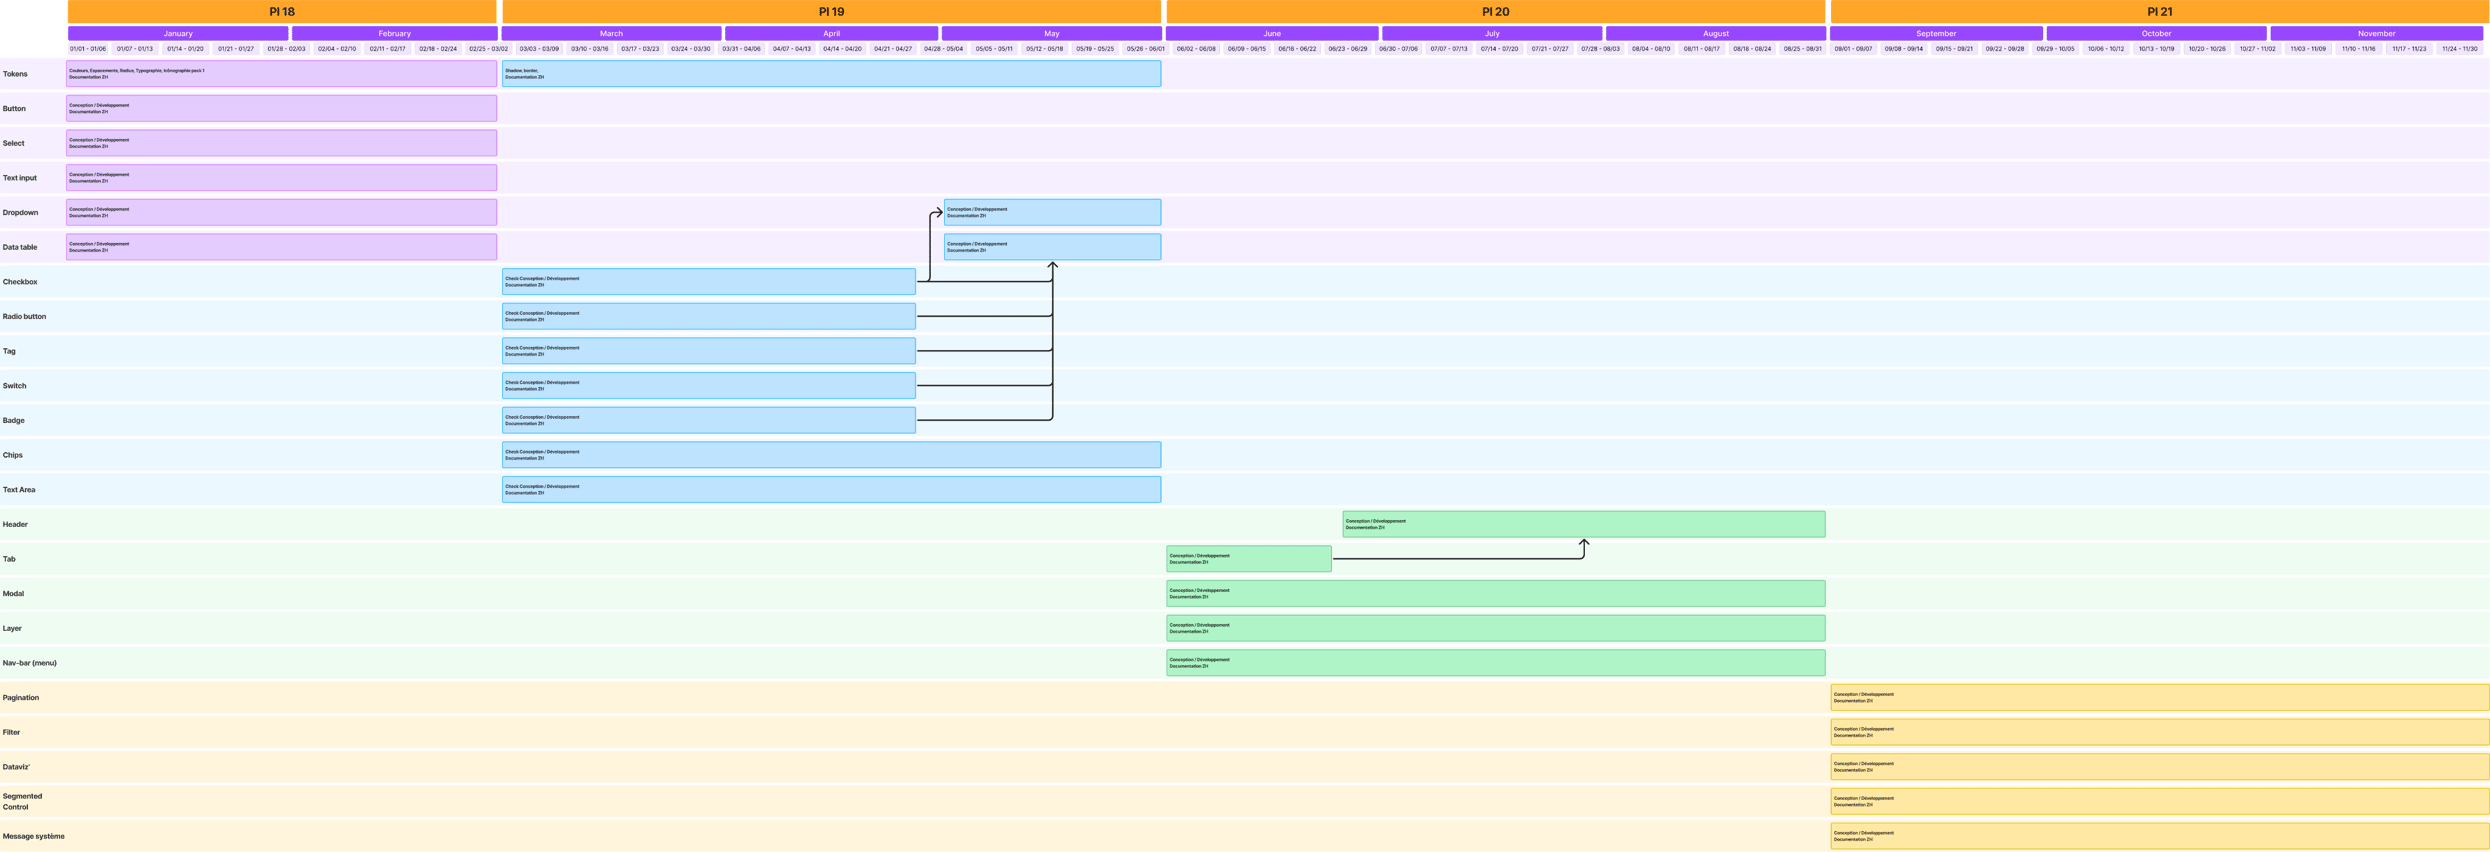The width and height of the screenshot is (2490, 852).
Task: Open the blue Tag task bar
Action: [x=708, y=351]
